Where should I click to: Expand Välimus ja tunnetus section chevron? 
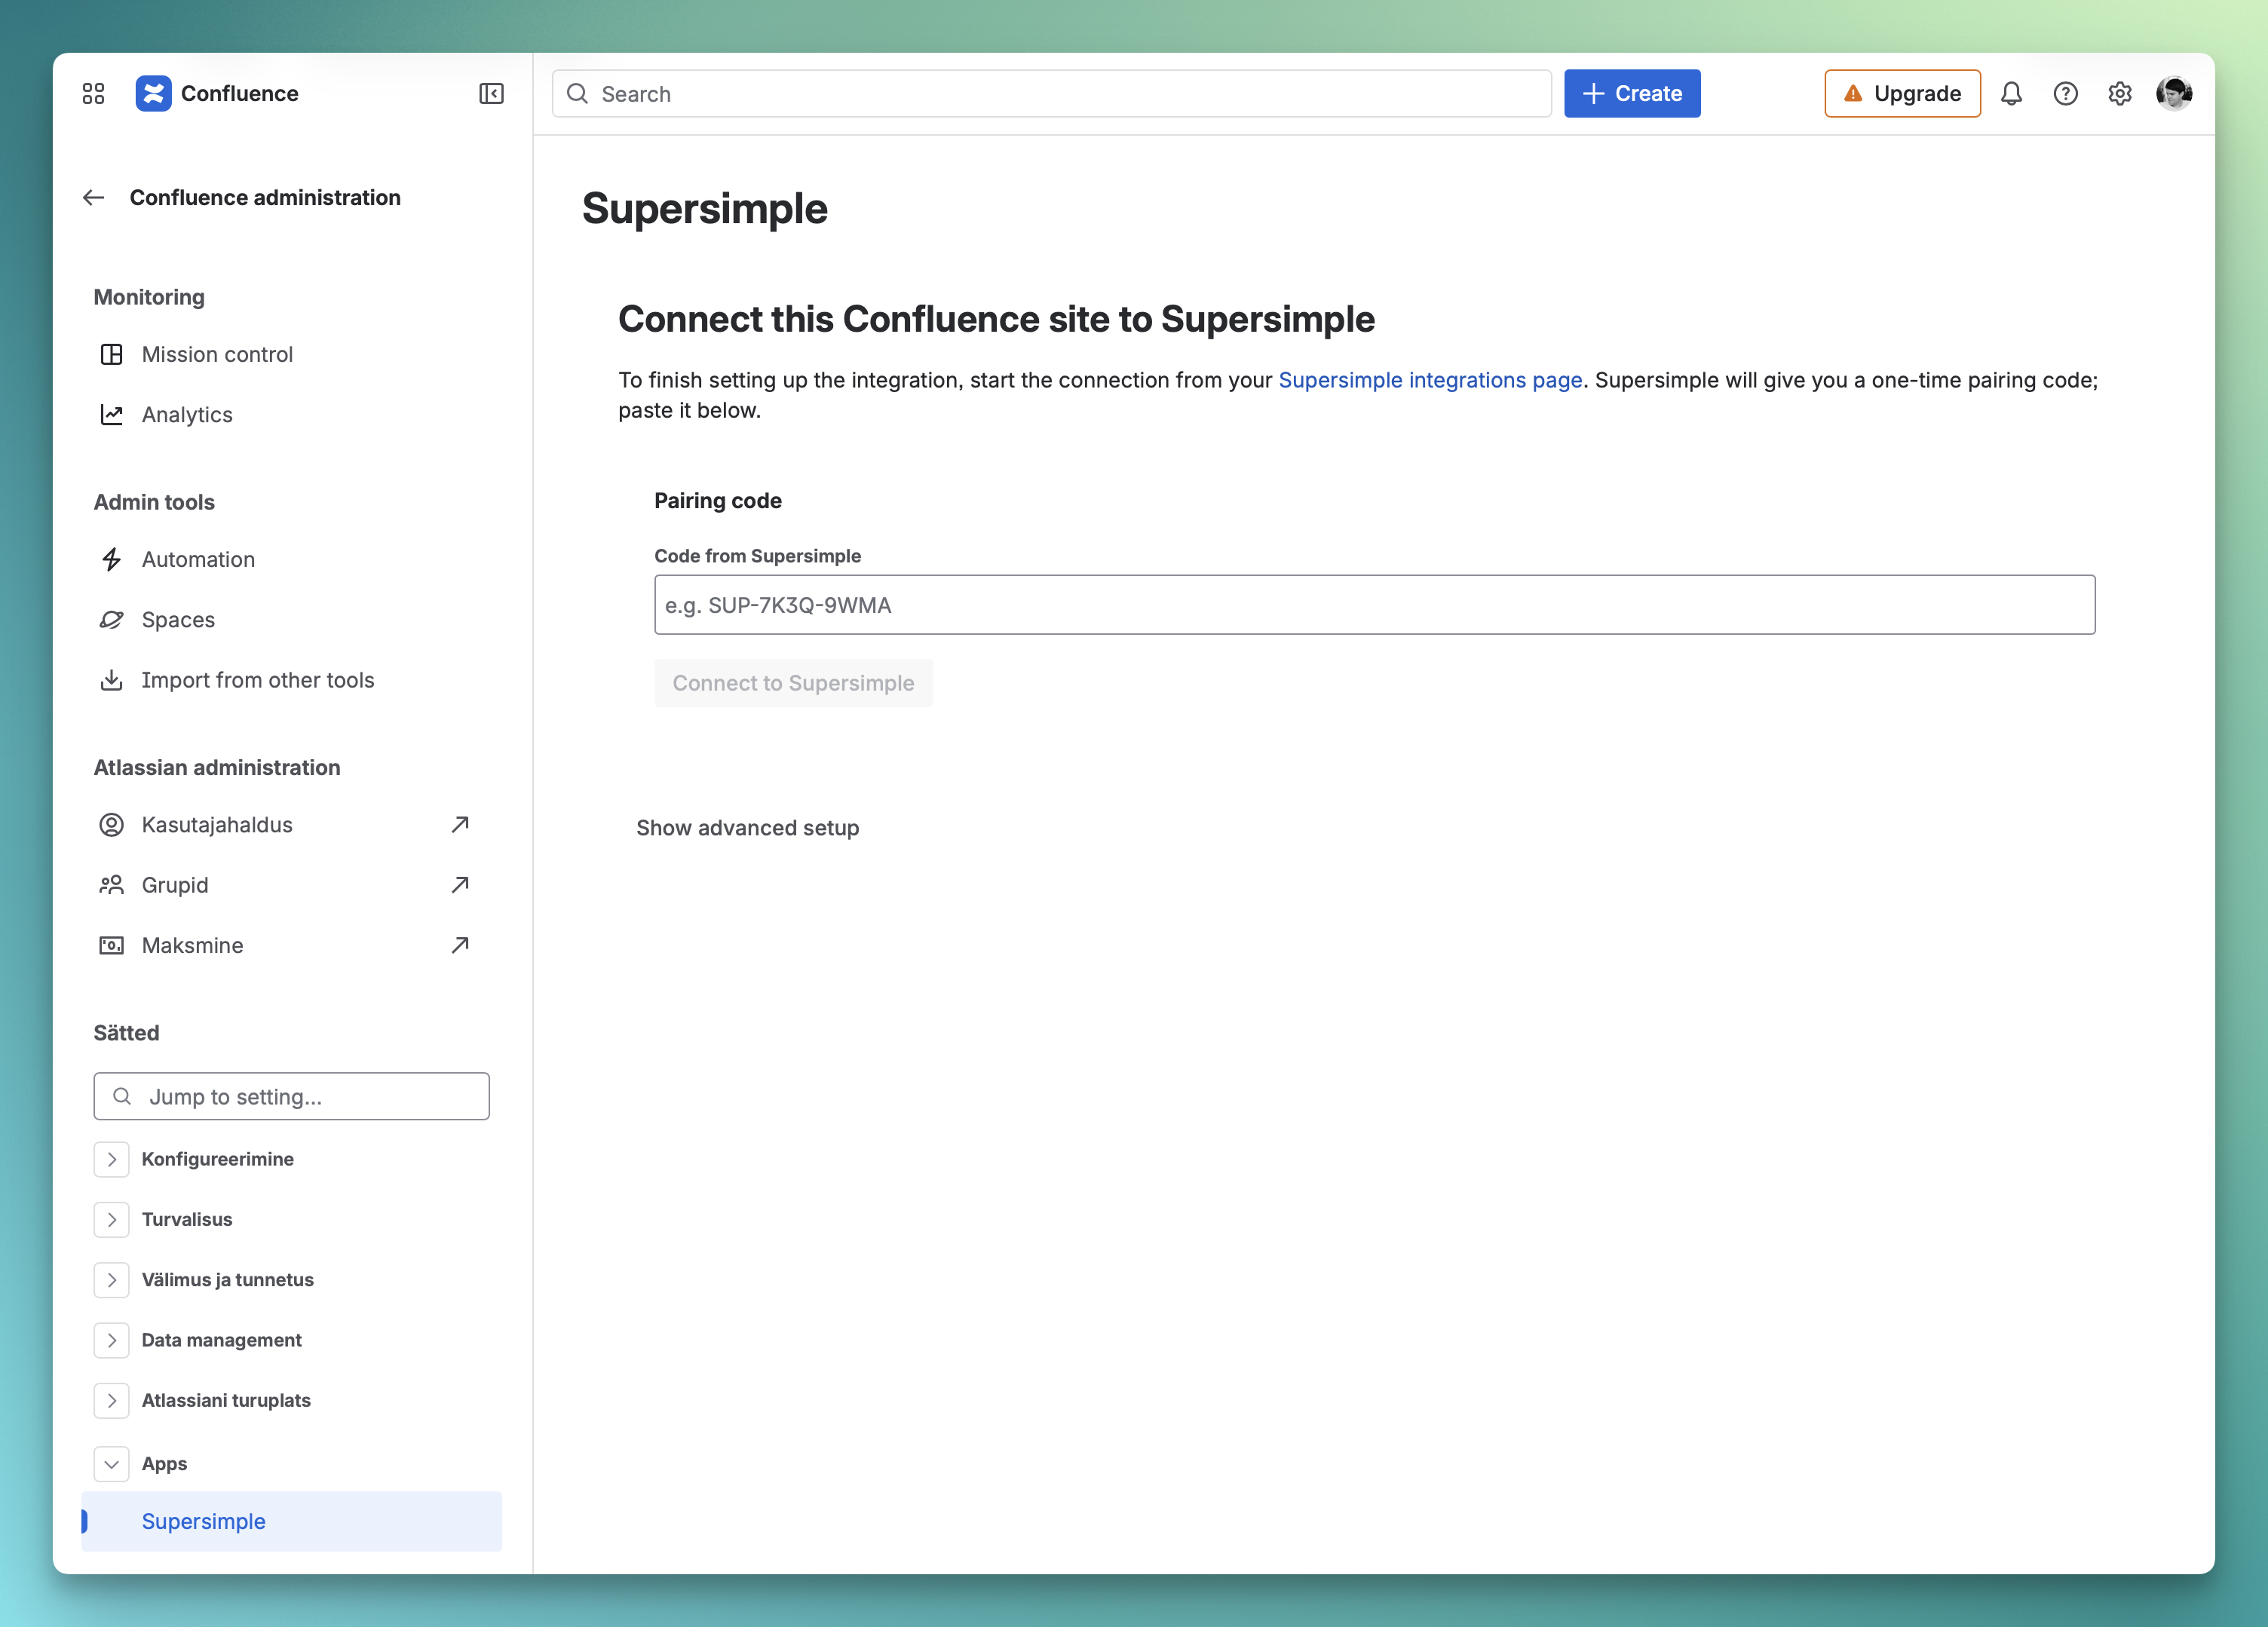(111, 1280)
